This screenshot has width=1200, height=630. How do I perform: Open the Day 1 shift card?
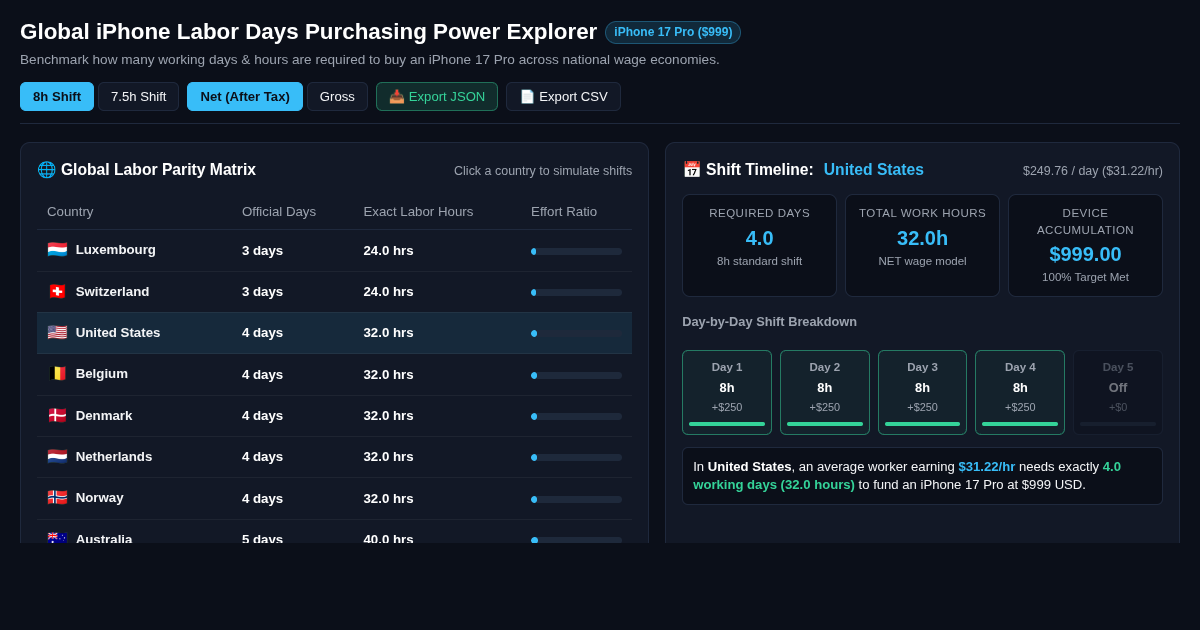[x=727, y=392]
